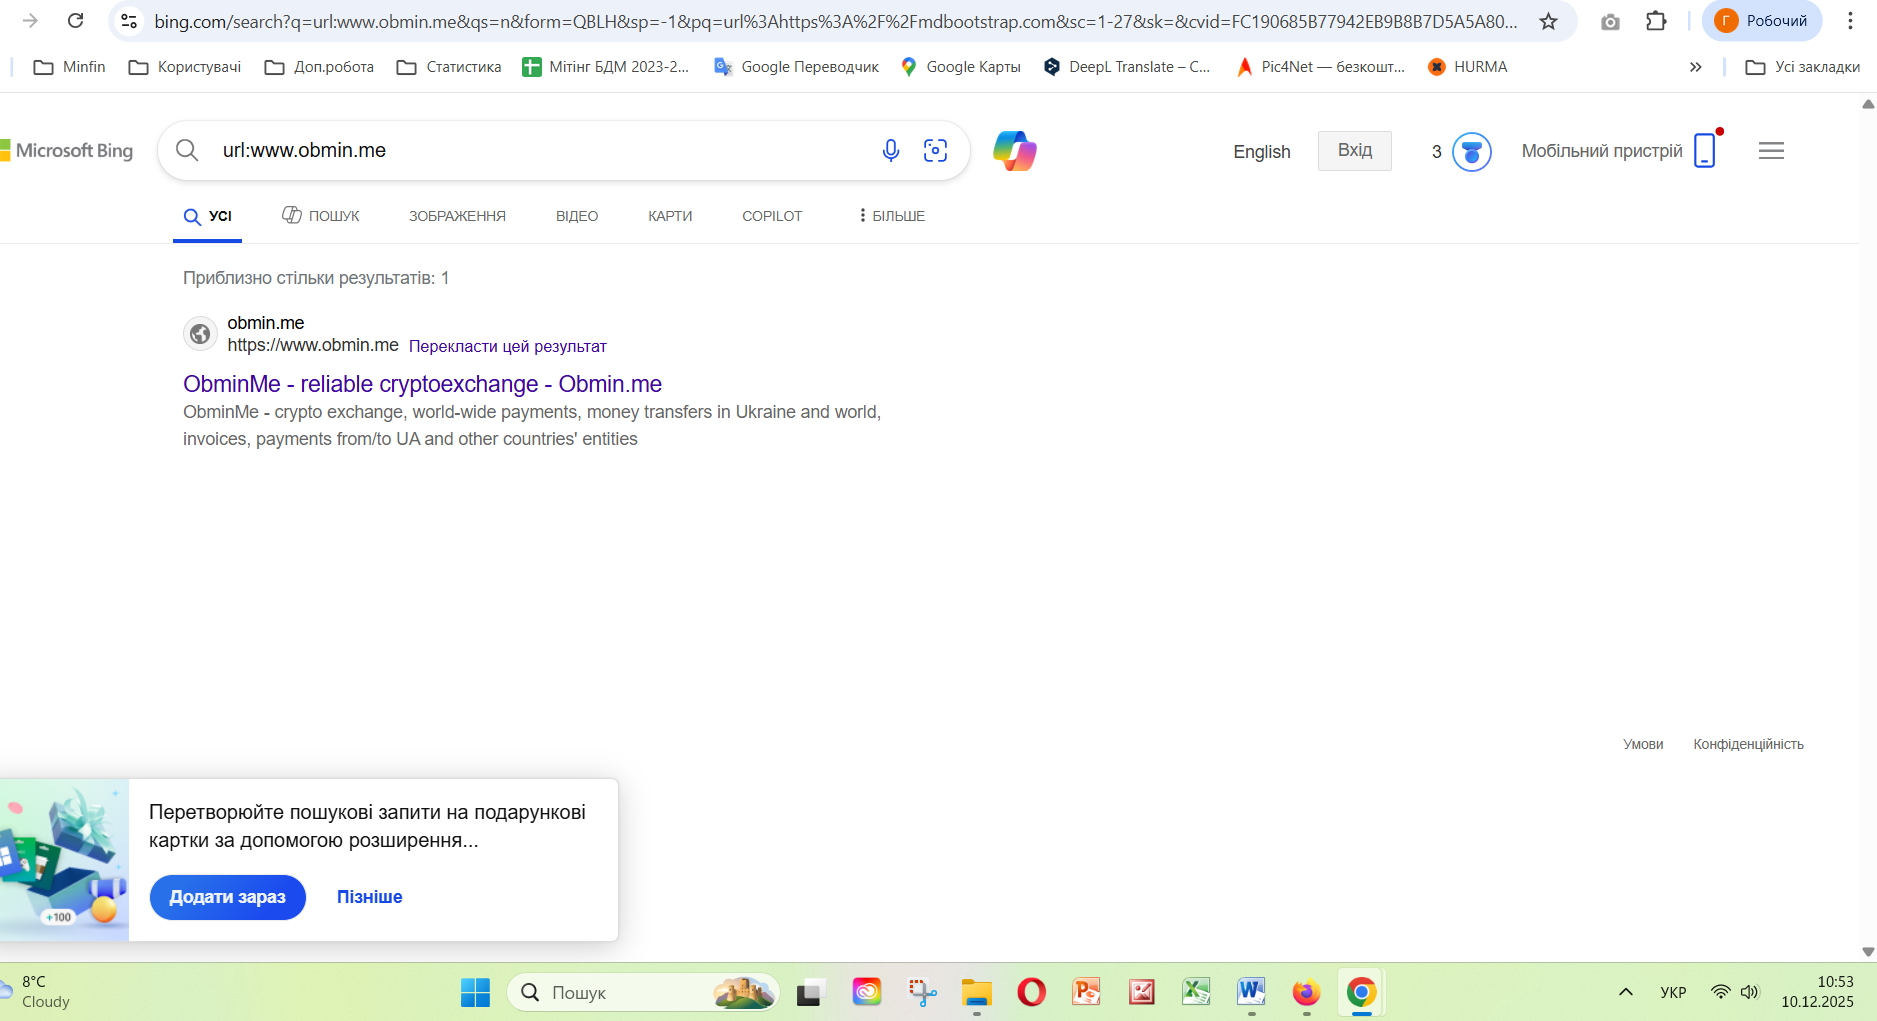Open the https://www.obmin.me URL link

313,345
